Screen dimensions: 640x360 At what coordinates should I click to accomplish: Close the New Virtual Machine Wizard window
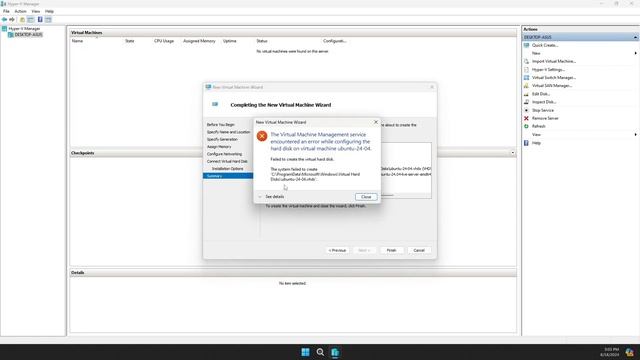coord(432,87)
